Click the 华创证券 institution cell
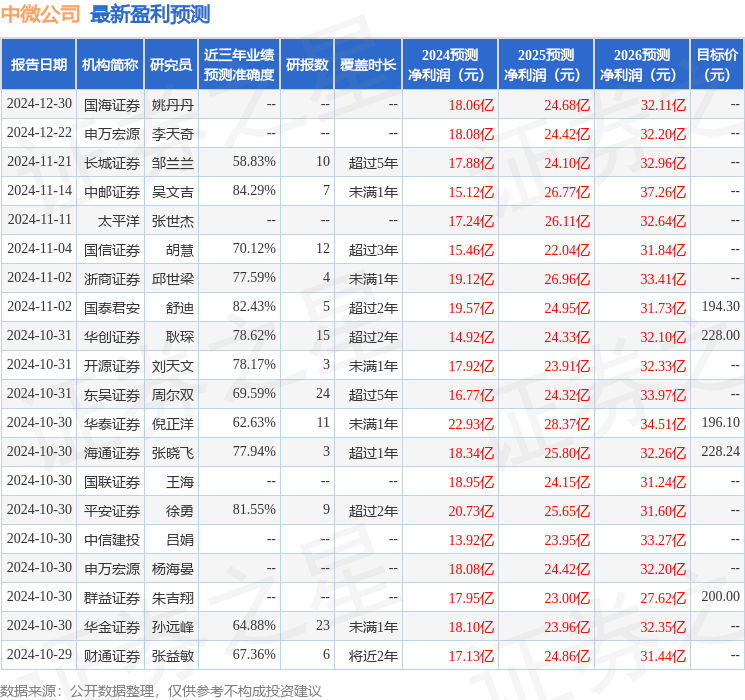 point(112,337)
